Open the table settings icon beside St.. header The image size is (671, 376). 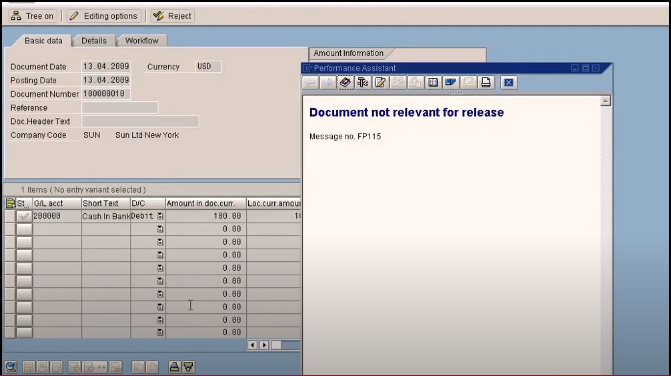(10, 203)
